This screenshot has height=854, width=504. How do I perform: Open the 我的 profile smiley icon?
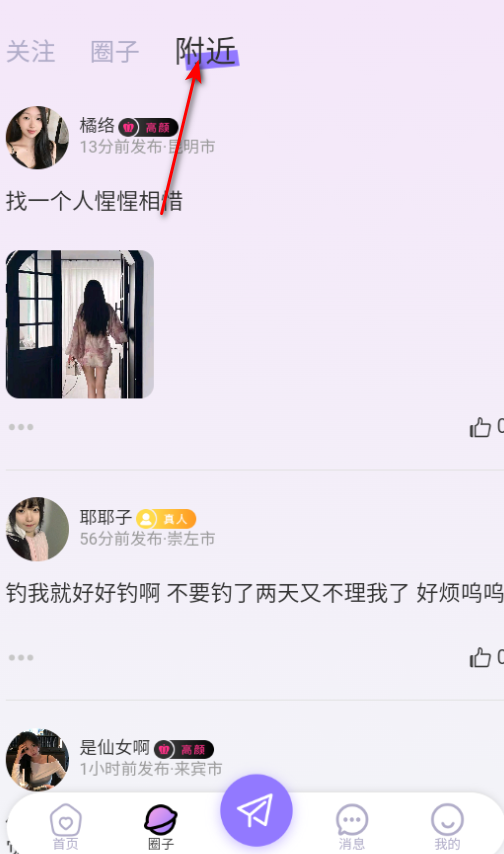(447, 827)
